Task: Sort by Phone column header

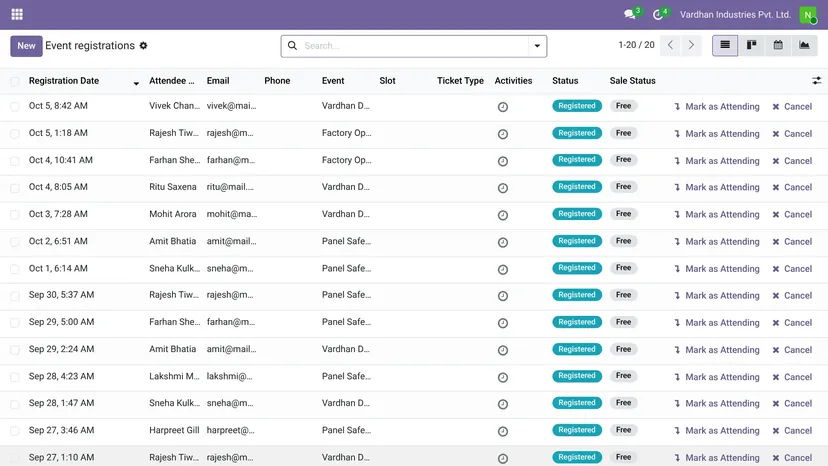Action: tap(277, 81)
